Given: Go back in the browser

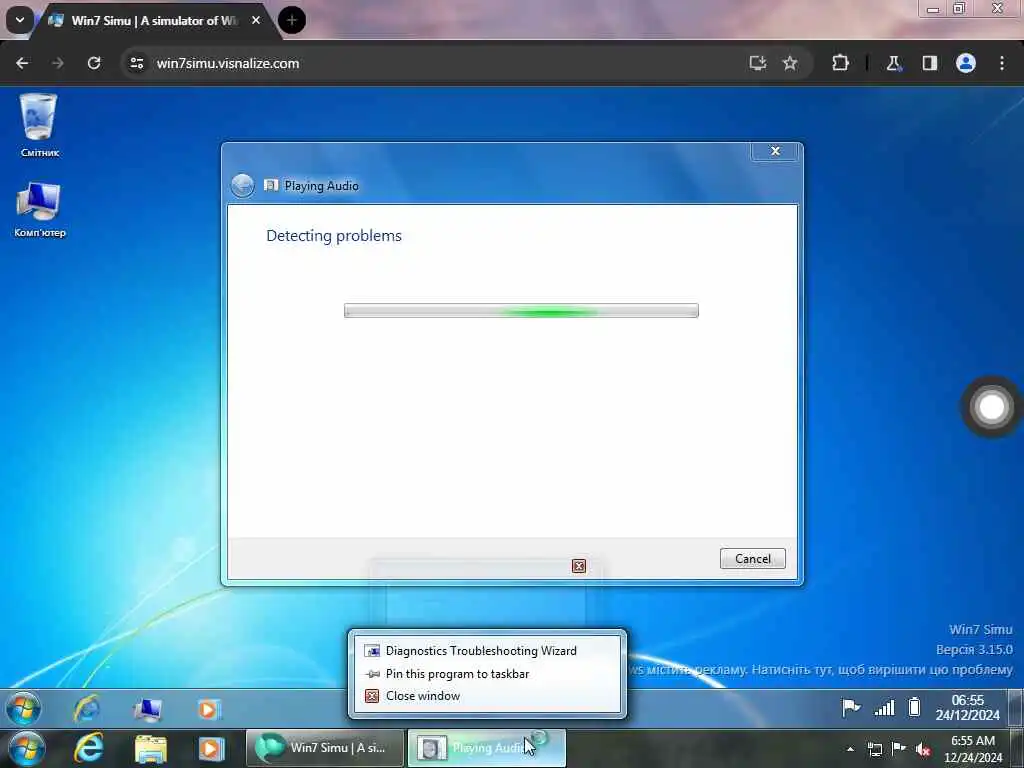Looking at the screenshot, I should (x=22, y=63).
